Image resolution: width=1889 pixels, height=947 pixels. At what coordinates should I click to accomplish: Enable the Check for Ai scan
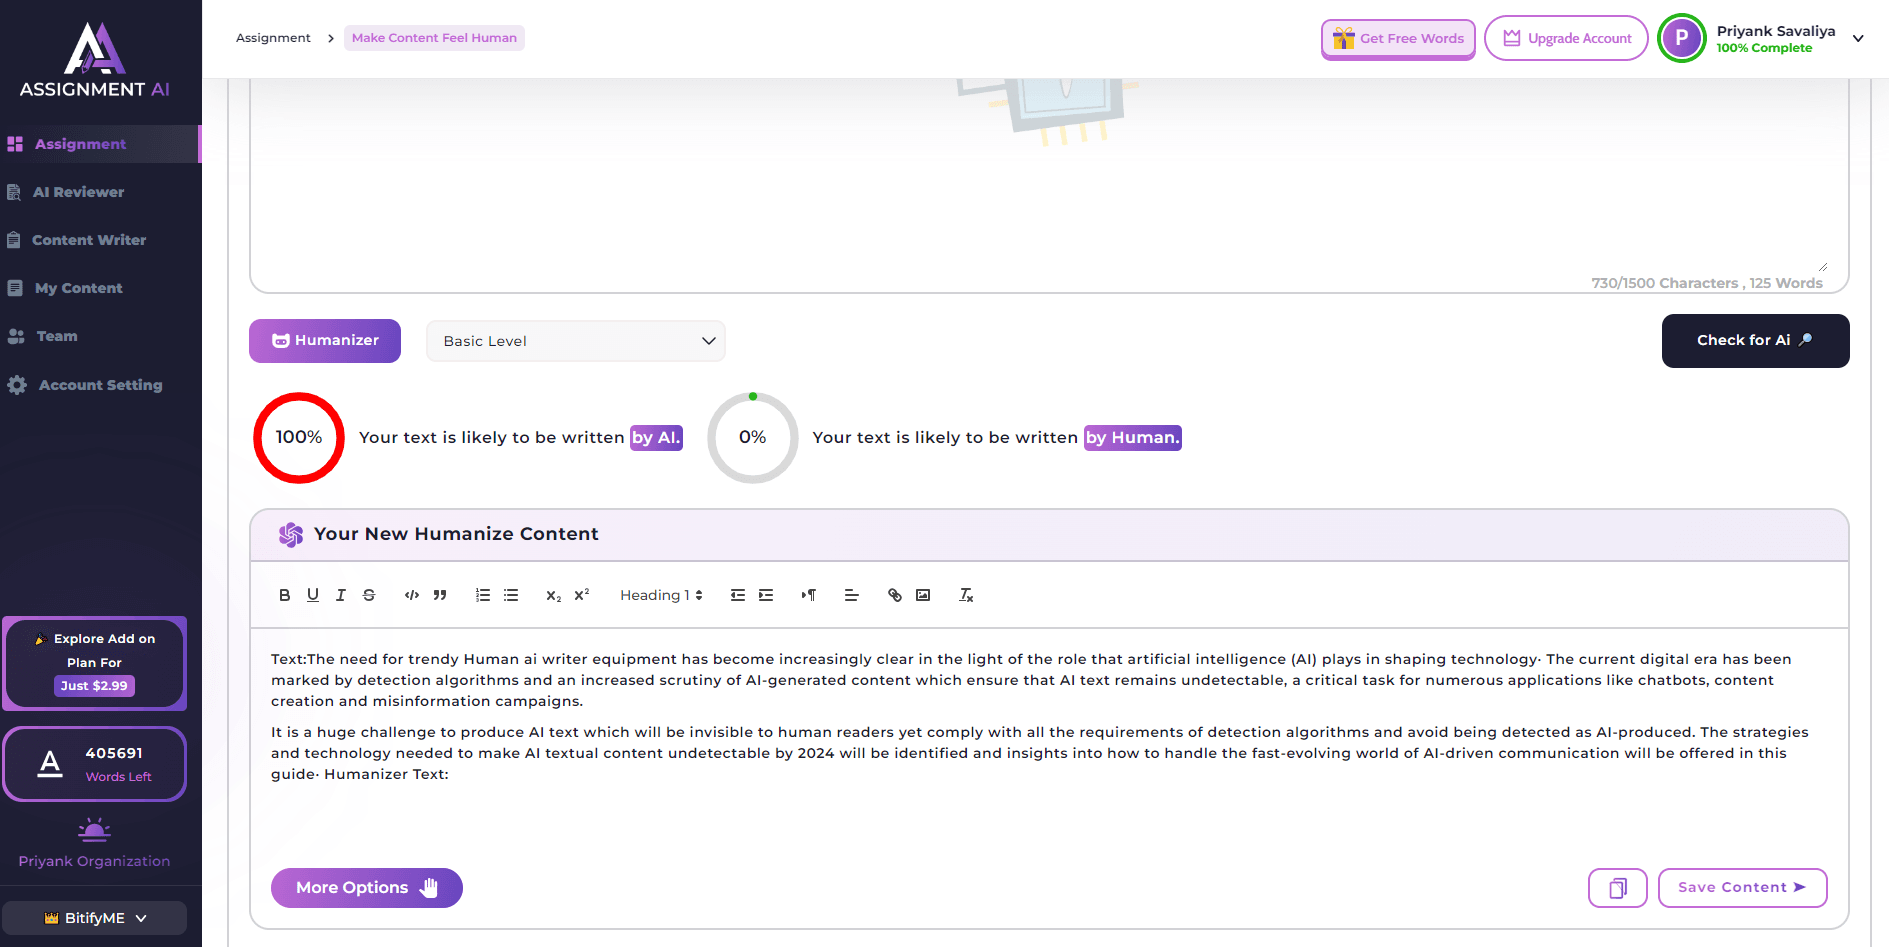1754,340
